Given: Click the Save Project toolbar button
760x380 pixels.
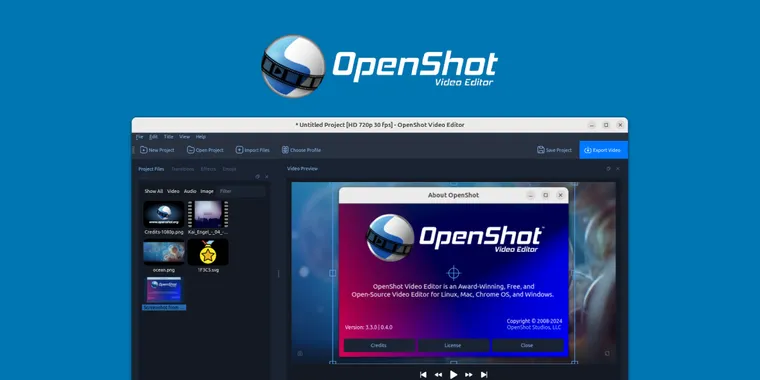Looking at the screenshot, I should point(554,150).
